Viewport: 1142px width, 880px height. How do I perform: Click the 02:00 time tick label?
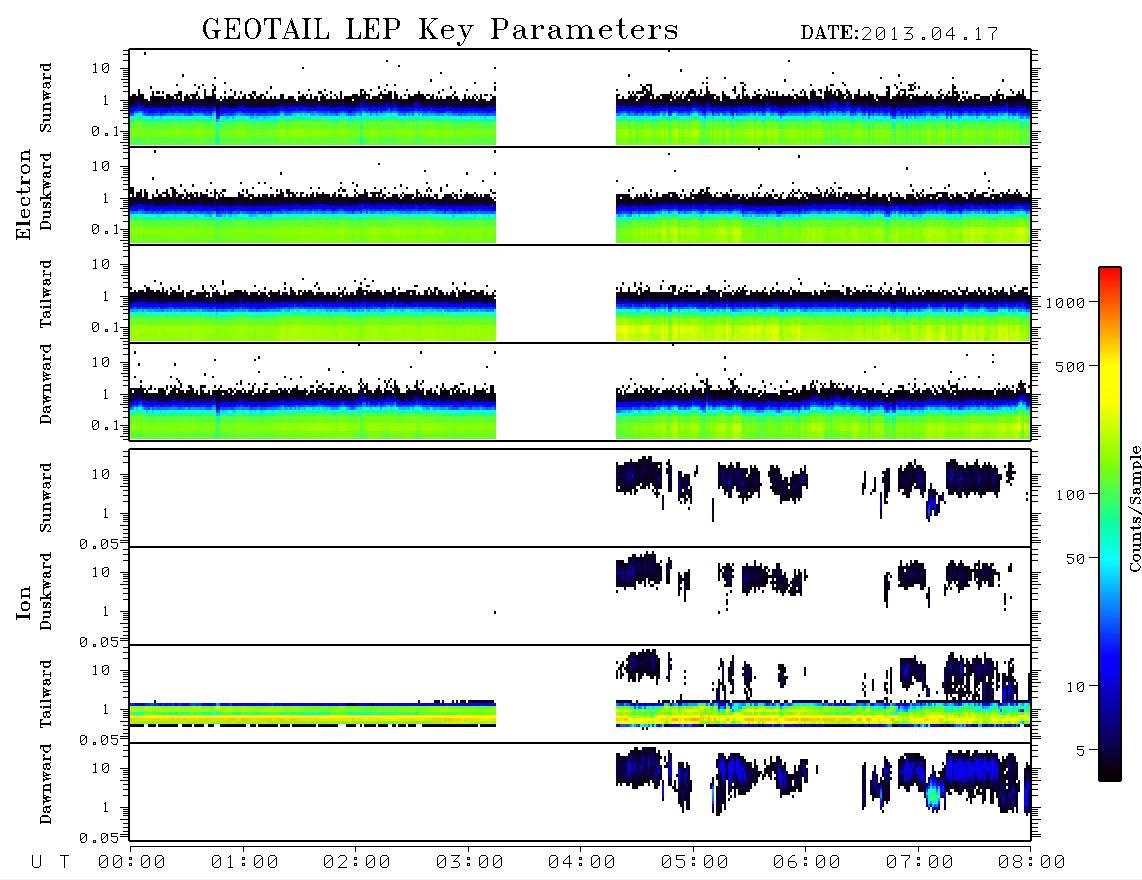pos(357,862)
